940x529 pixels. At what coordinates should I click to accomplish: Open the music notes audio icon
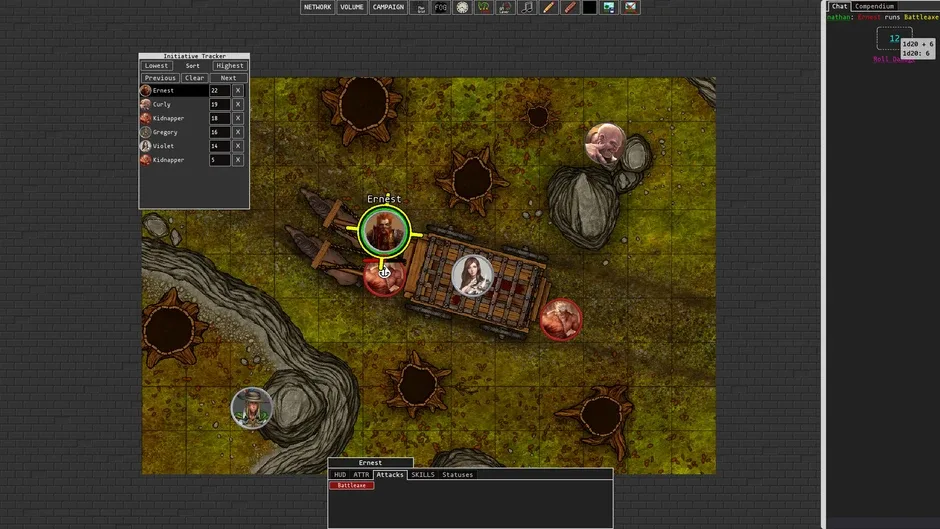(x=526, y=7)
